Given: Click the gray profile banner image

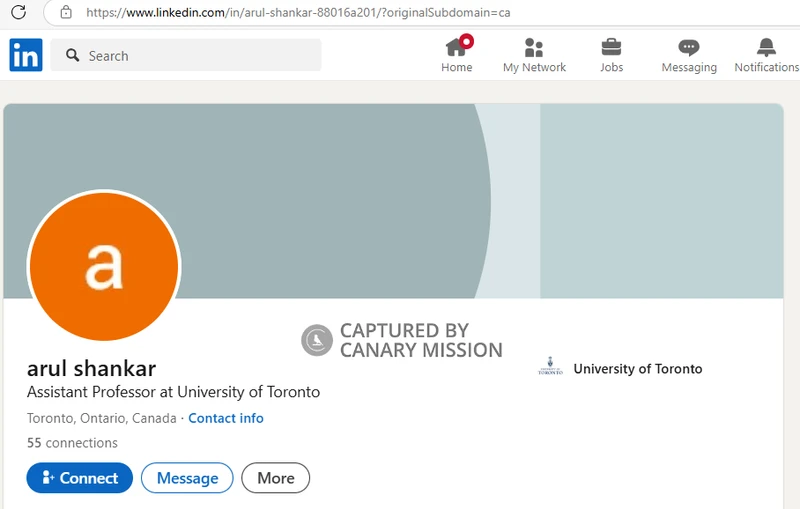Looking at the screenshot, I should click(x=400, y=180).
